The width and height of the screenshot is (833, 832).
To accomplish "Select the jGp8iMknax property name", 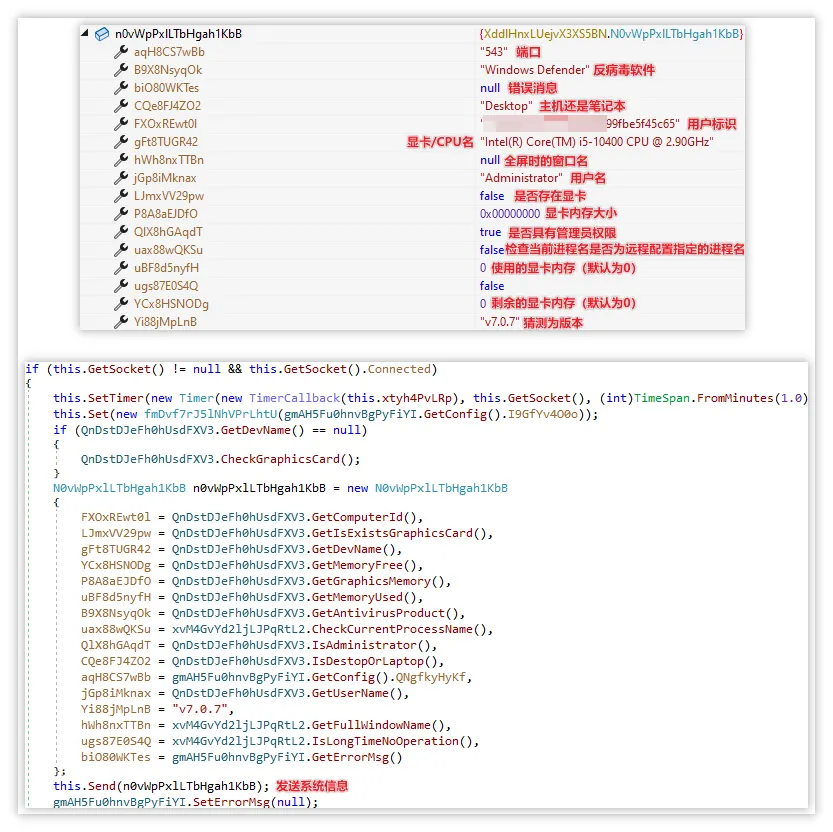I will tap(165, 178).
